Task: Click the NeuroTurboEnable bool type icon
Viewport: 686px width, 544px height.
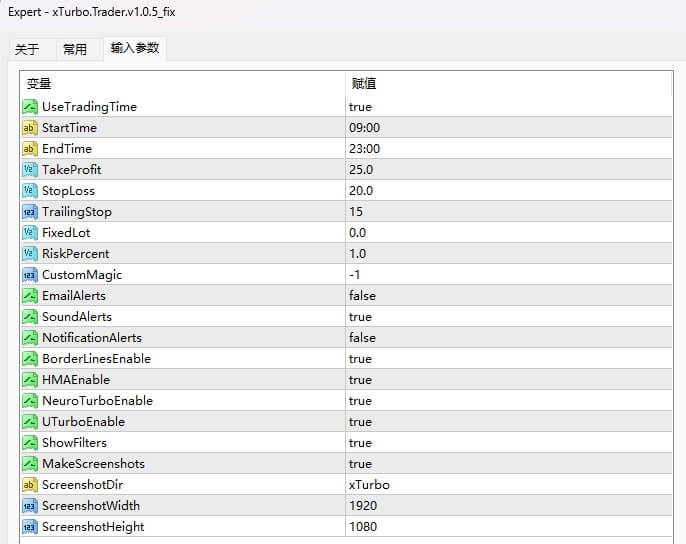Action: pyautogui.click(x=30, y=401)
